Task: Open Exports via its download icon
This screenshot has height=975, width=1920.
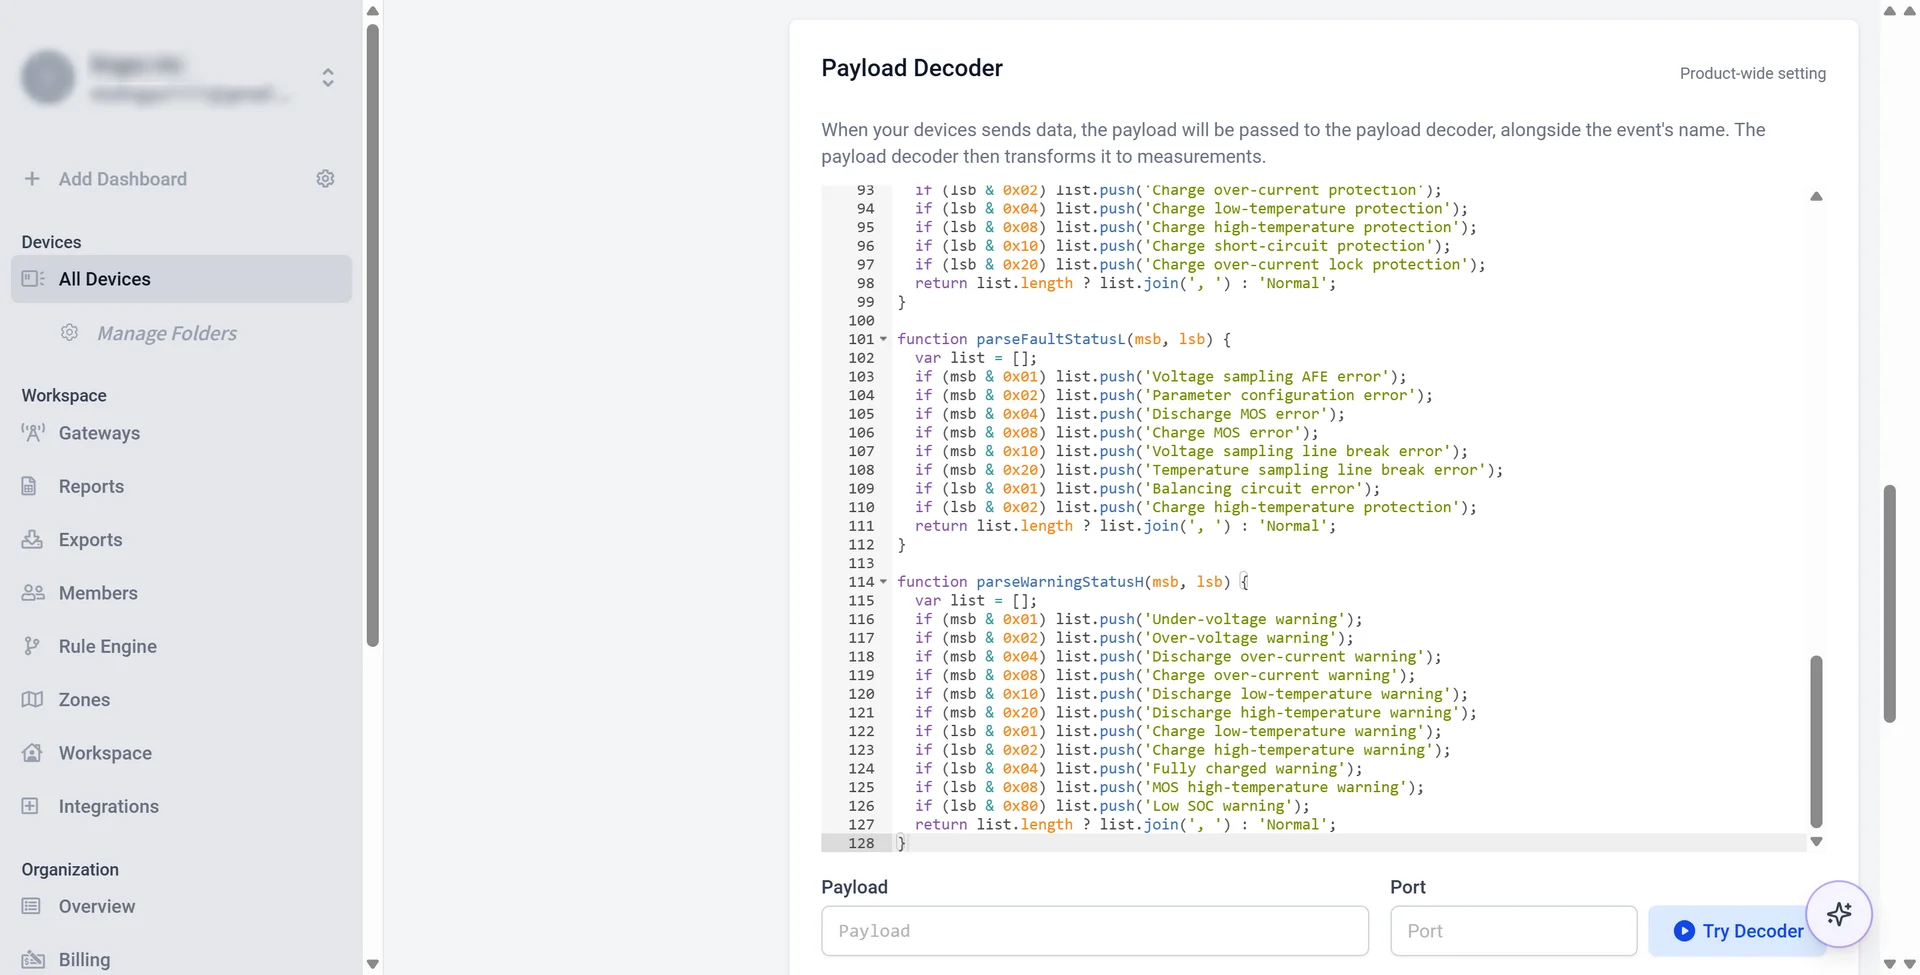Action: tap(32, 539)
